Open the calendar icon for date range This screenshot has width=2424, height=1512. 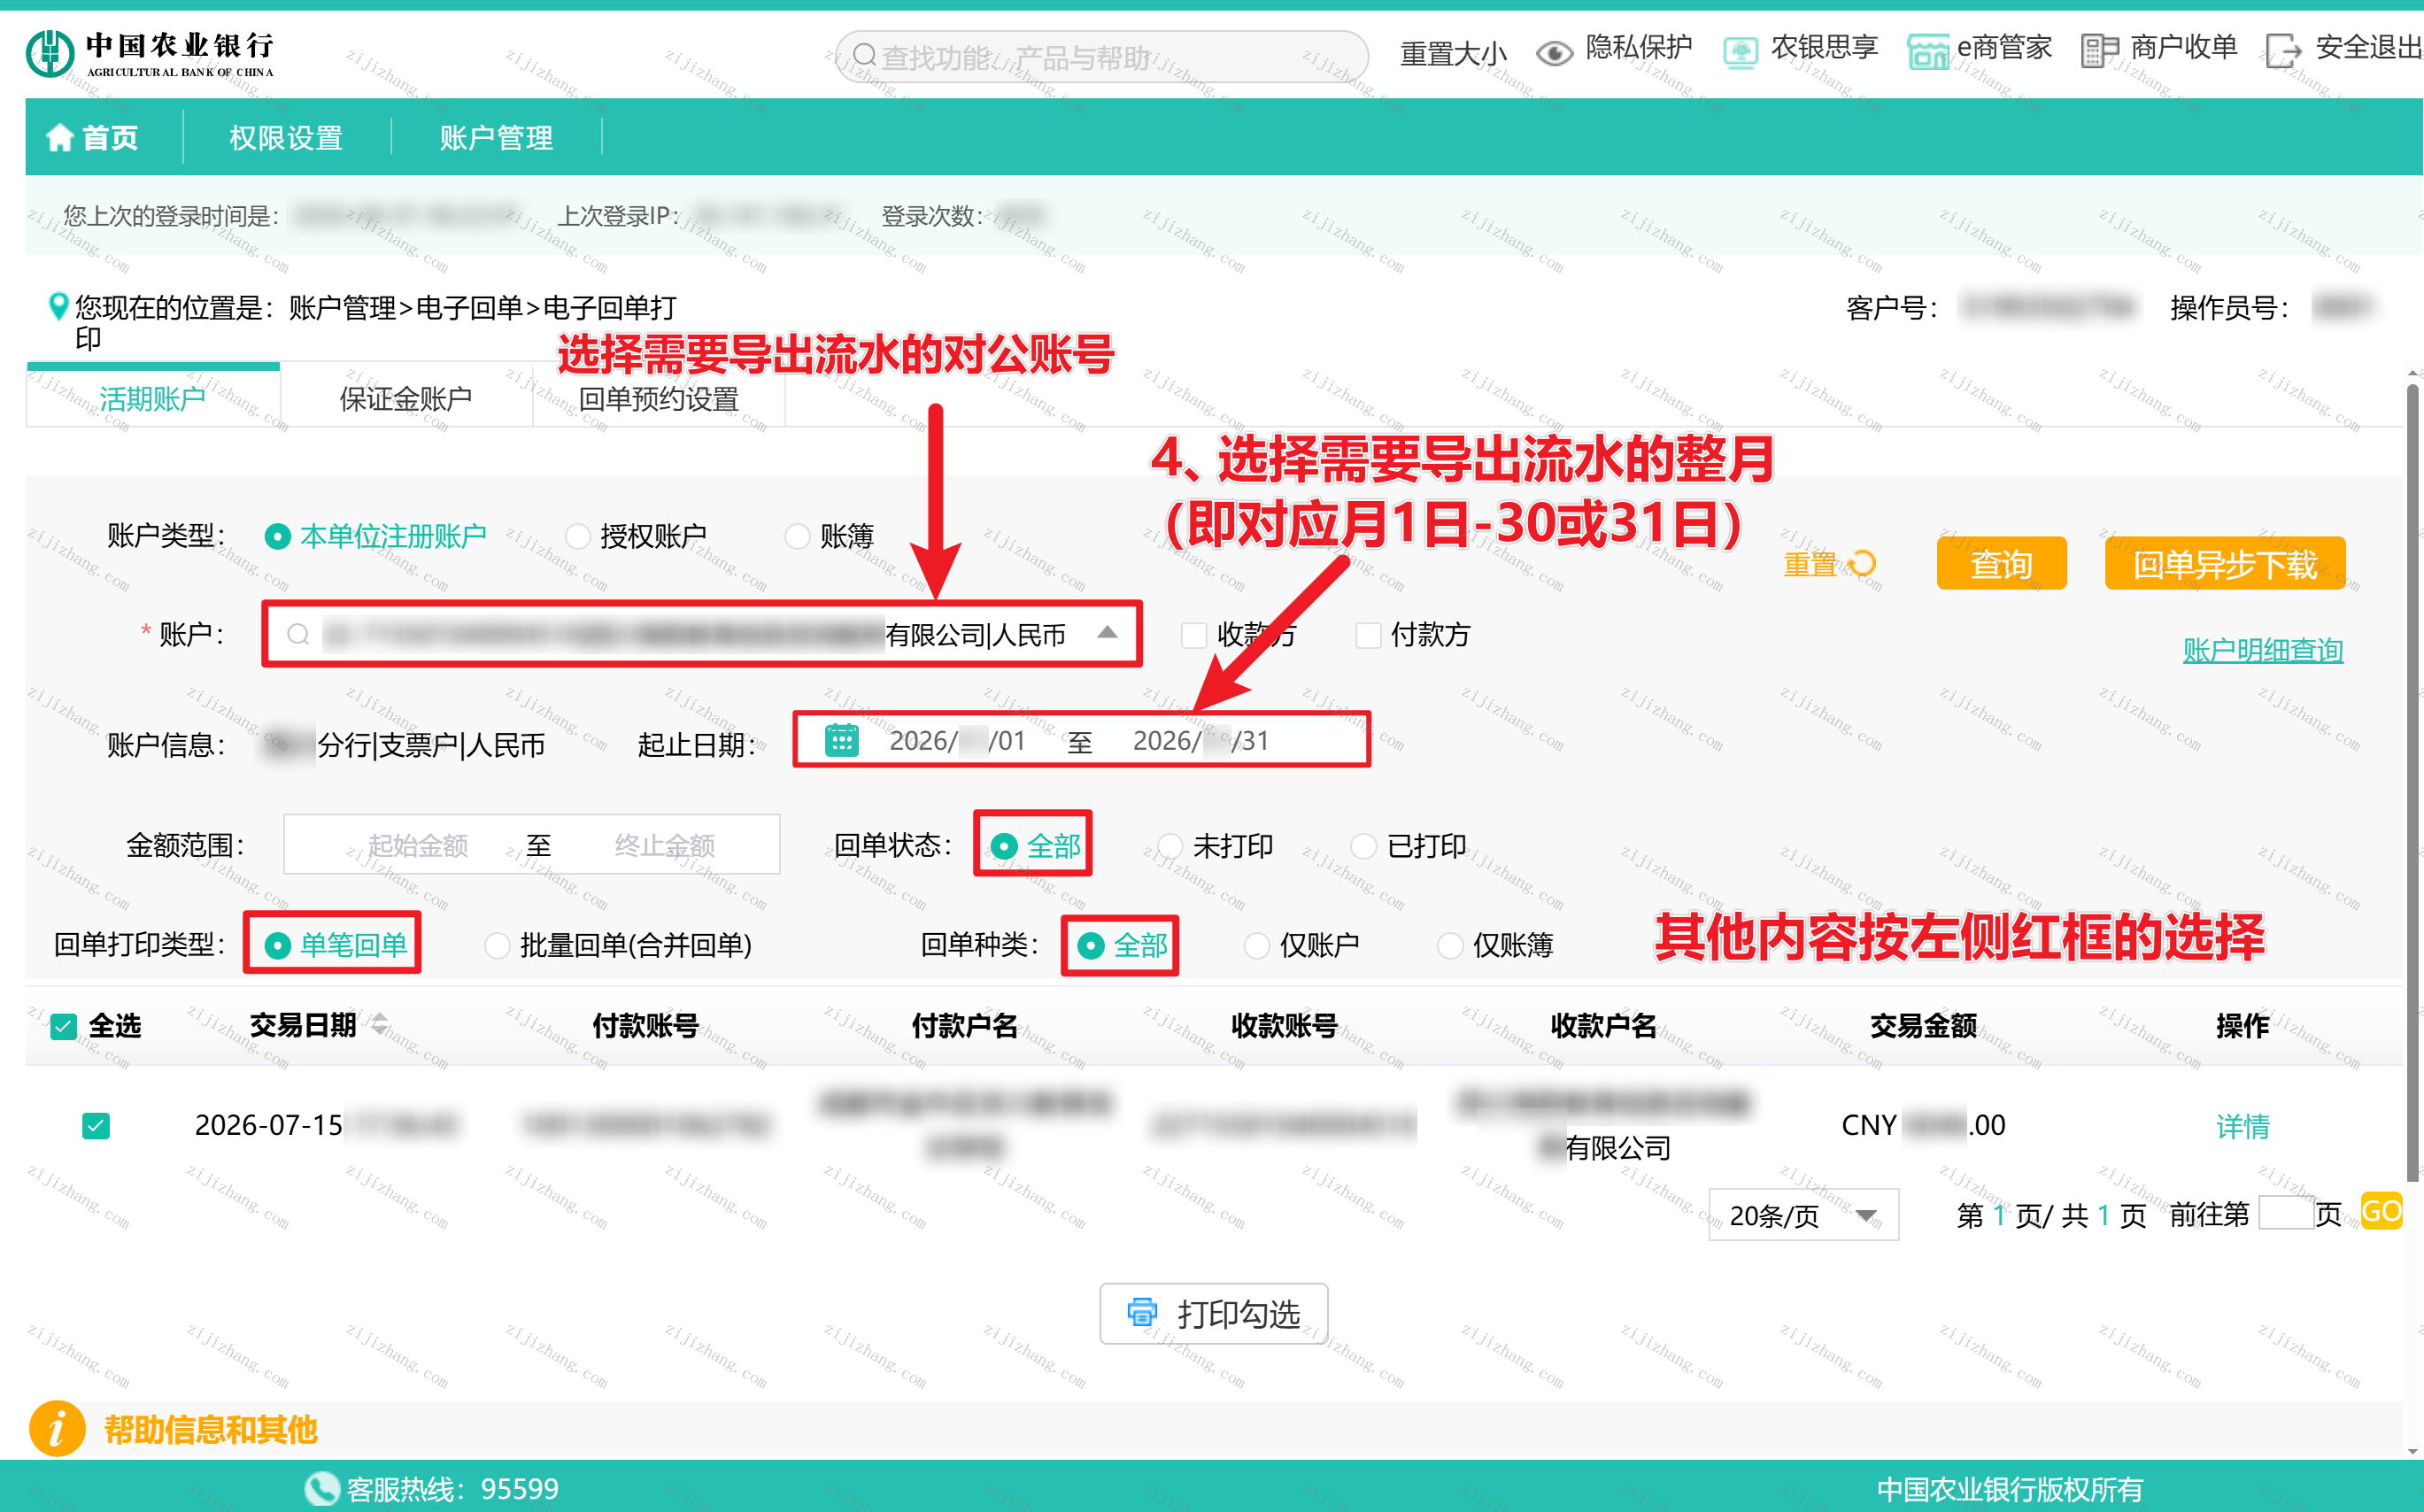[842, 740]
